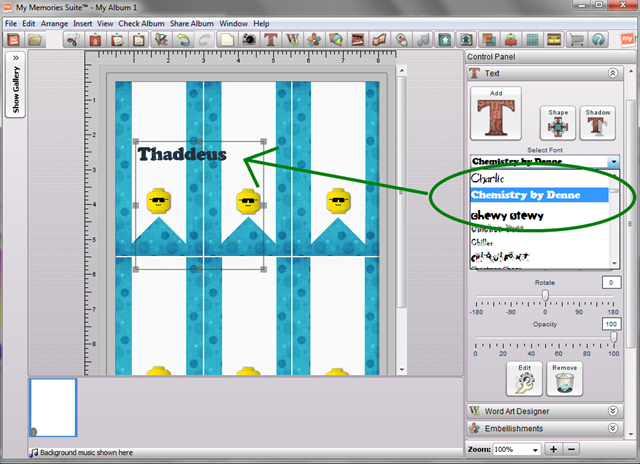
Task: Click the Lego head in the third banner
Action: pyautogui.click(x=338, y=201)
